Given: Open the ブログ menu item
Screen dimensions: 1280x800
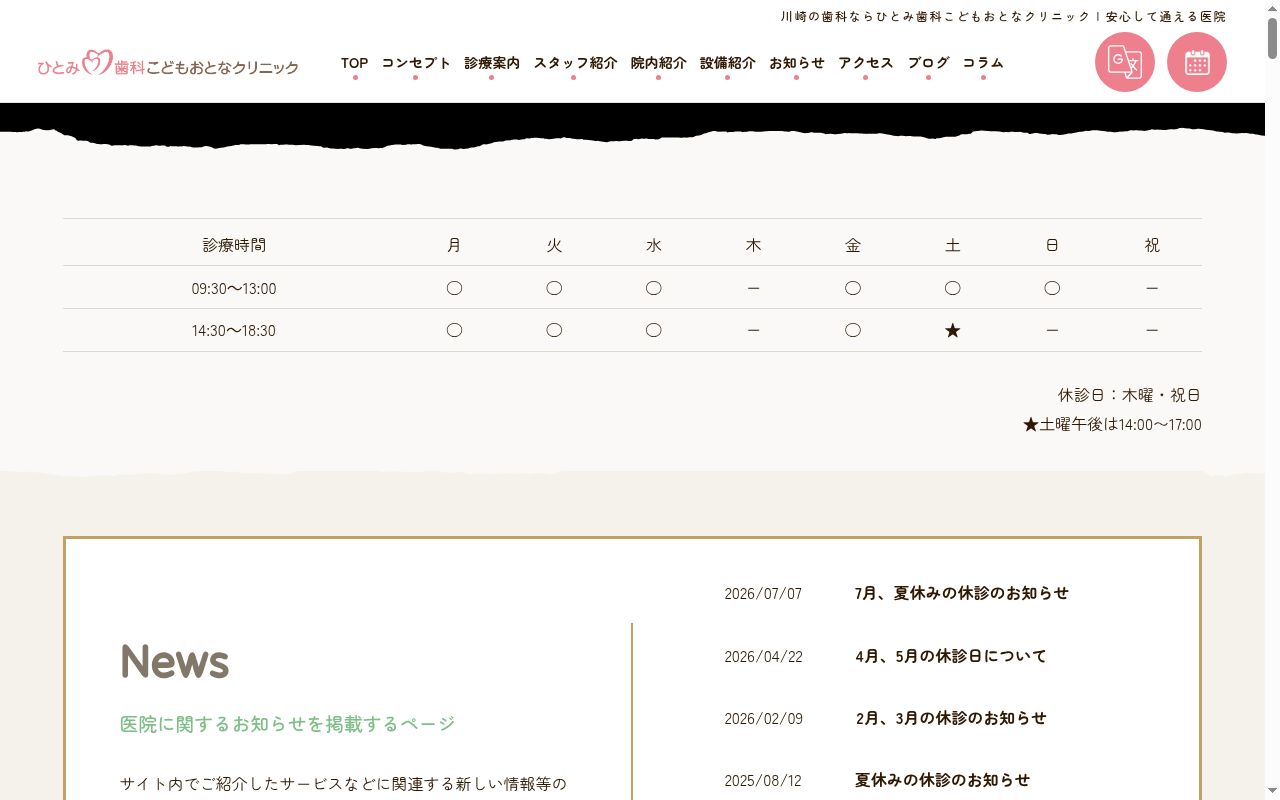Looking at the screenshot, I should point(928,63).
